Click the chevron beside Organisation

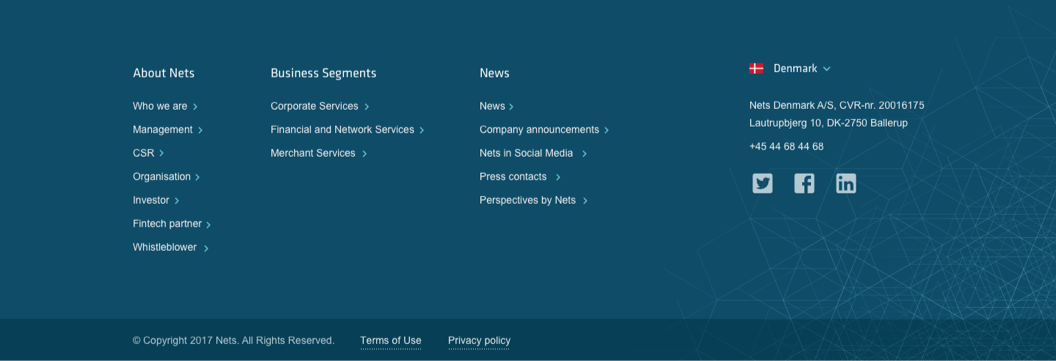click(197, 177)
